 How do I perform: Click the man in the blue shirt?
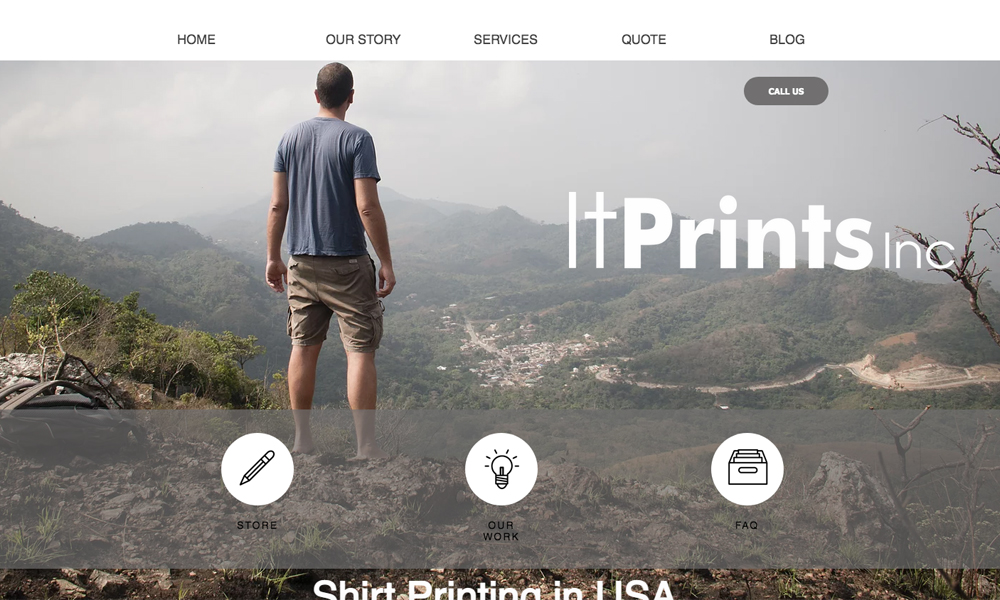point(329,261)
